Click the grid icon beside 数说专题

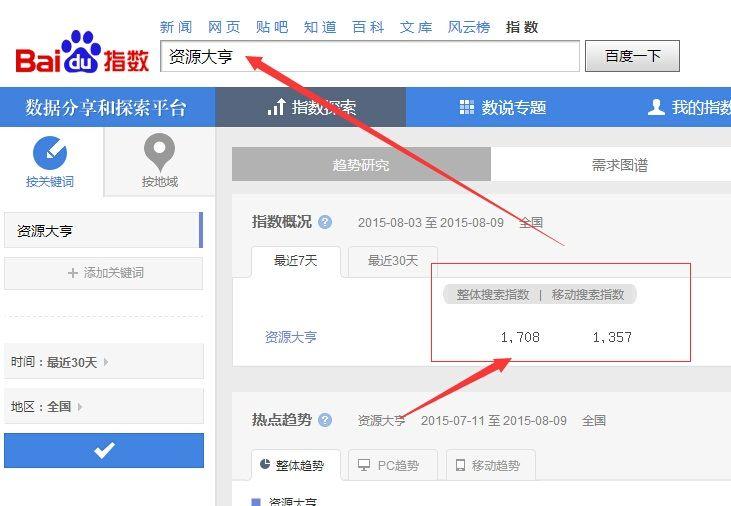[467, 107]
